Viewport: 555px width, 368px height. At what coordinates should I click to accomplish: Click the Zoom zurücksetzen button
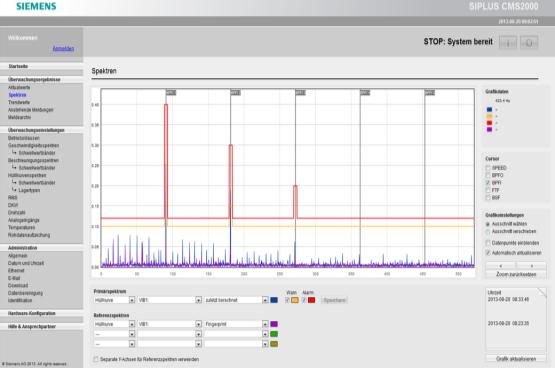click(x=516, y=274)
